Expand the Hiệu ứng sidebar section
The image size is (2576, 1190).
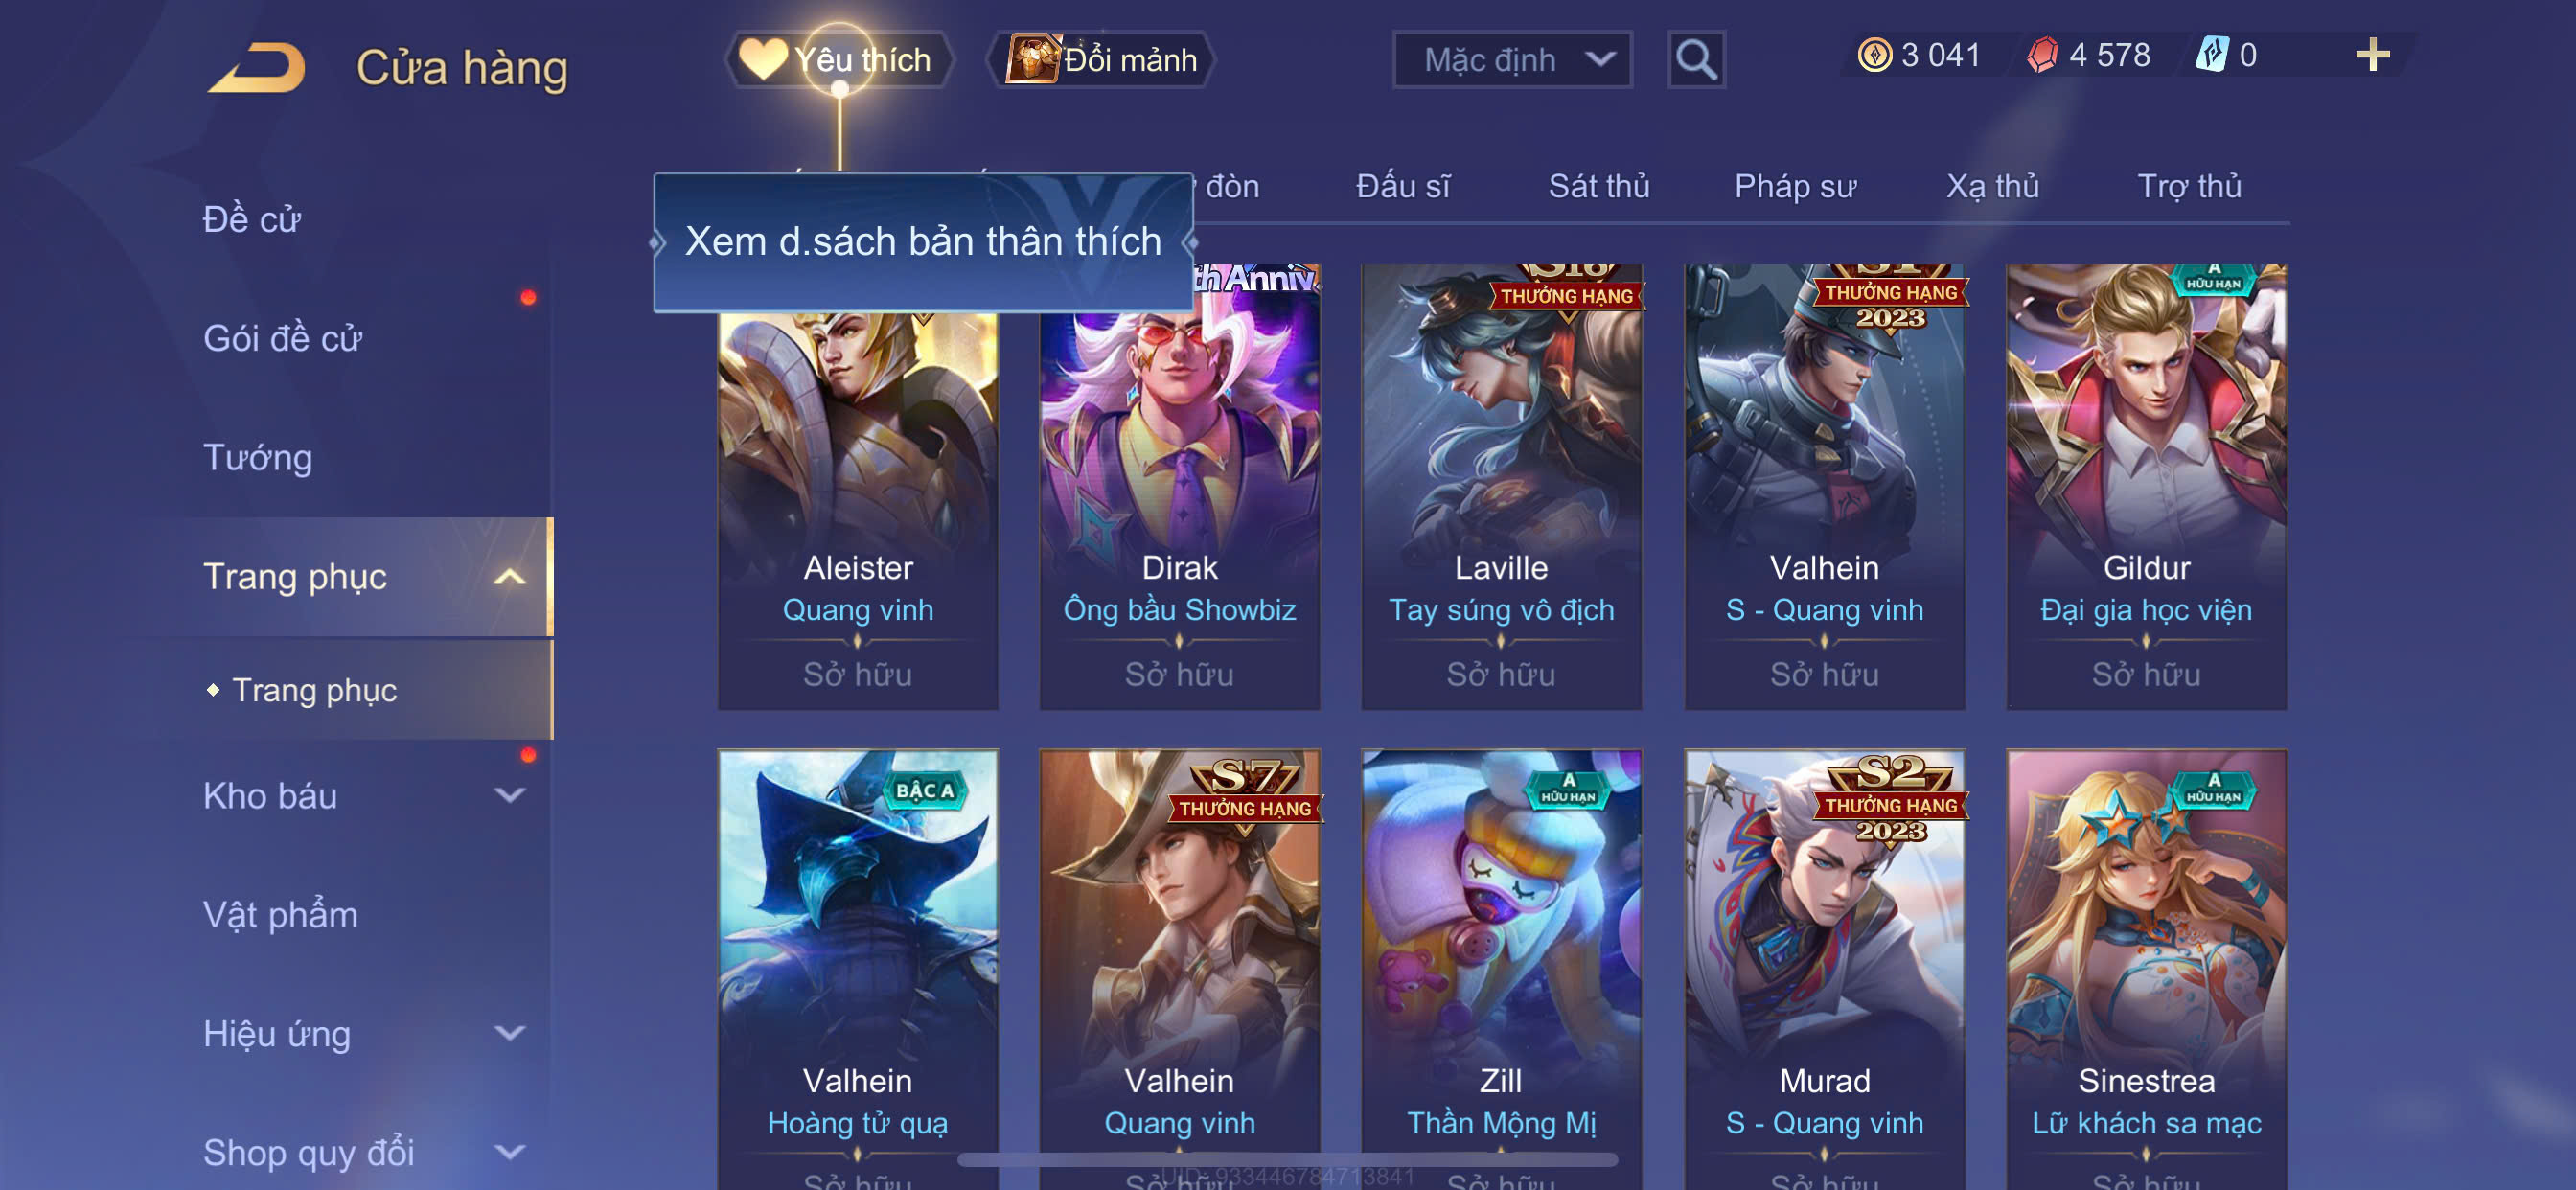click(x=510, y=1034)
